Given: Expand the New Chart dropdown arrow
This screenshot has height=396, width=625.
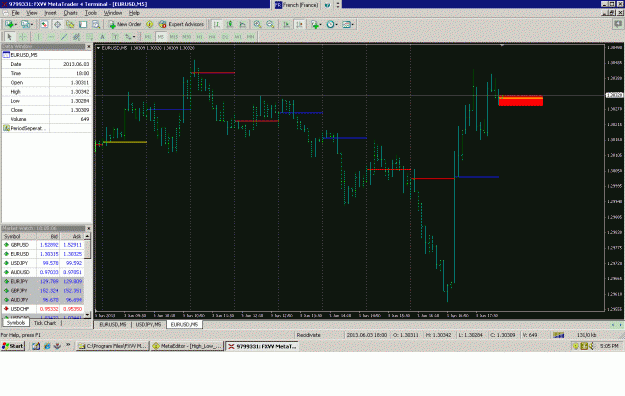Looking at the screenshot, I should point(16,25).
